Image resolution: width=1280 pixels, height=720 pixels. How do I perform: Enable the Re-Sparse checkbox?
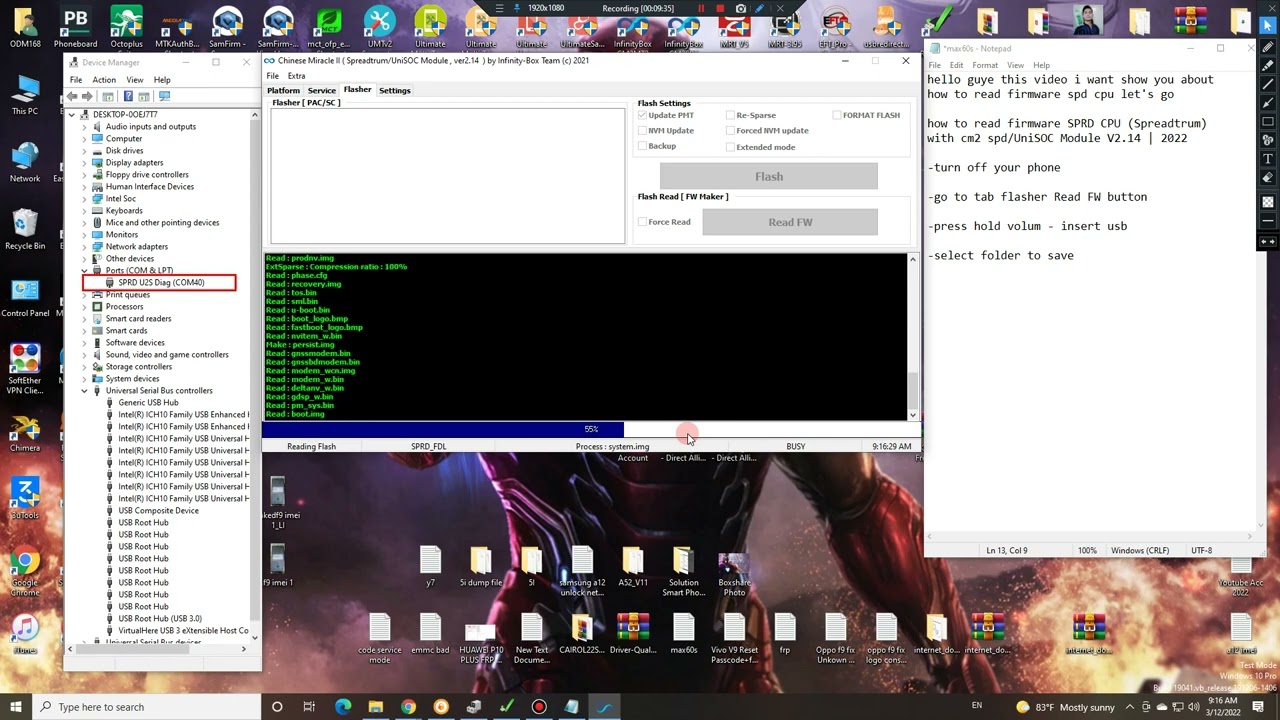pos(730,115)
